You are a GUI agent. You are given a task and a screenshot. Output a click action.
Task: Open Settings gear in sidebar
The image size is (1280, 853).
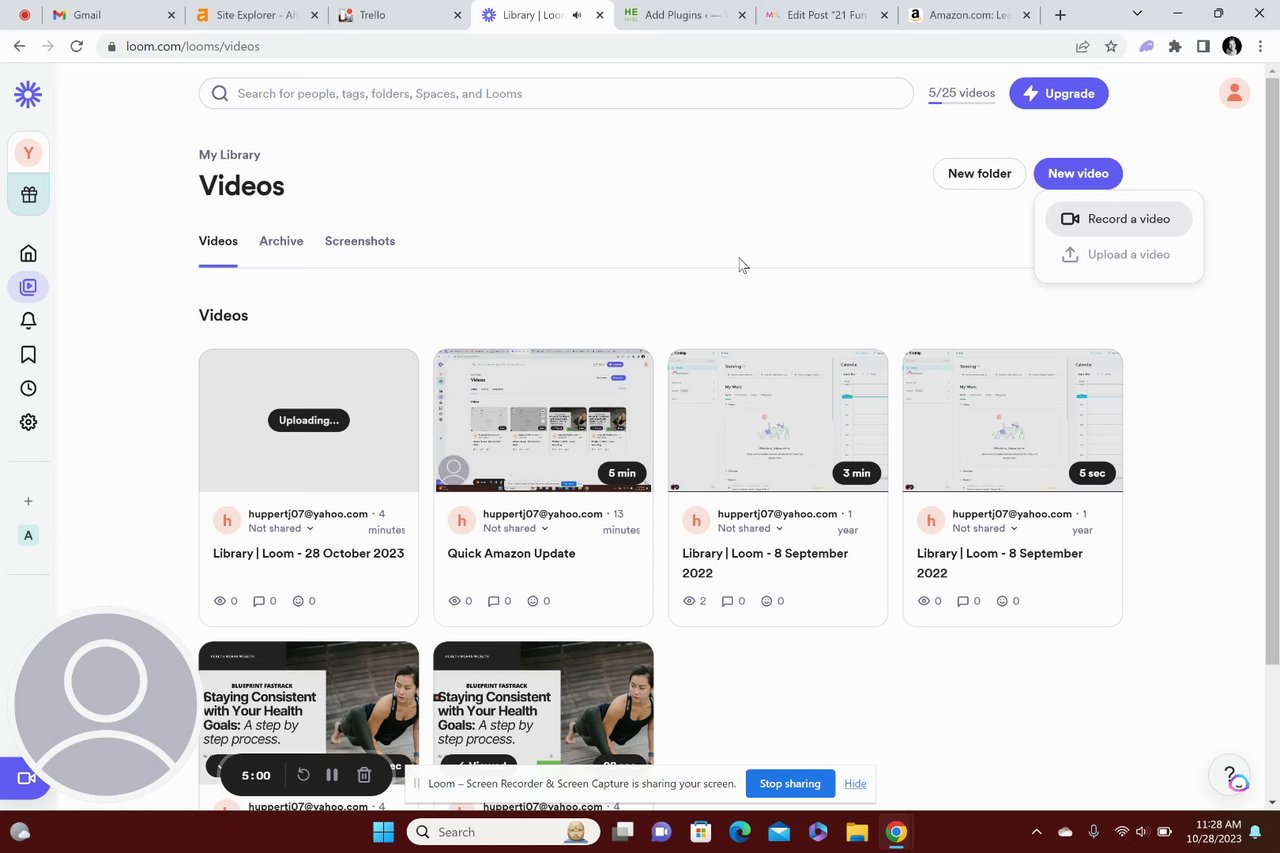tap(28, 422)
